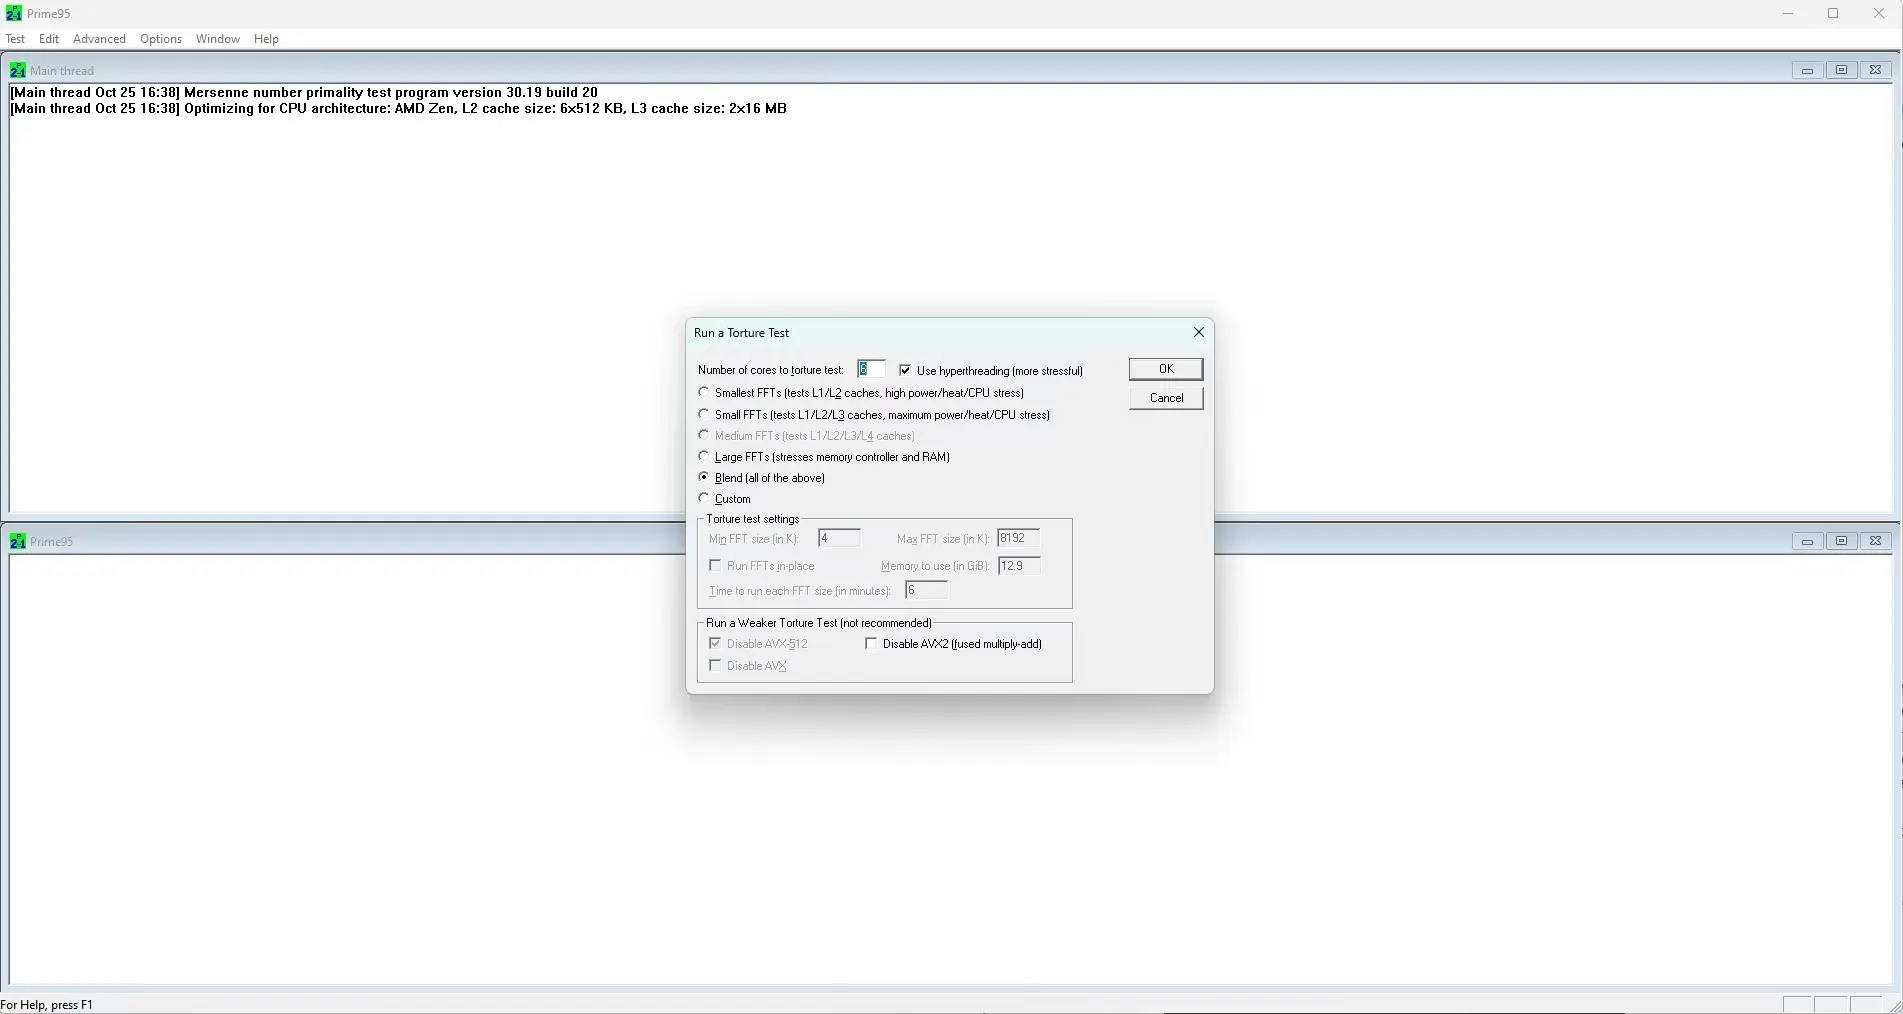Toggle the Disable AVX checkbox
The height and width of the screenshot is (1014, 1903).
point(715,665)
